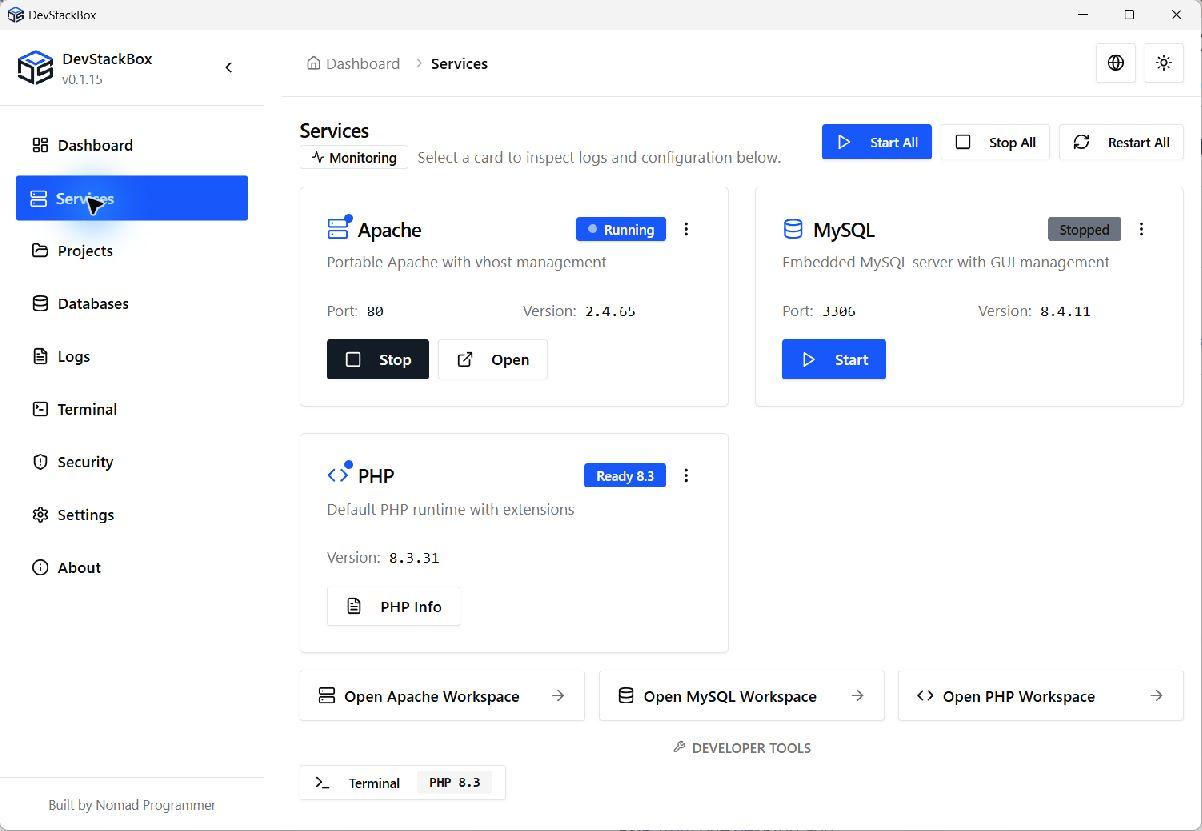Open the PHP card three-dot menu

pyautogui.click(x=686, y=475)
